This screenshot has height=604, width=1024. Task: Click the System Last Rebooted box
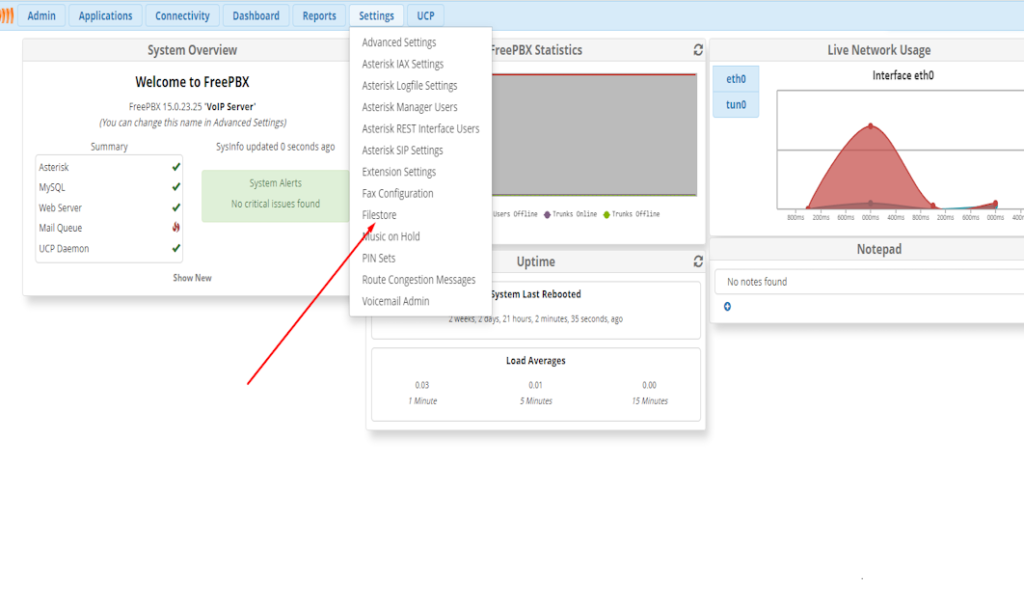(x=536, y=310)
